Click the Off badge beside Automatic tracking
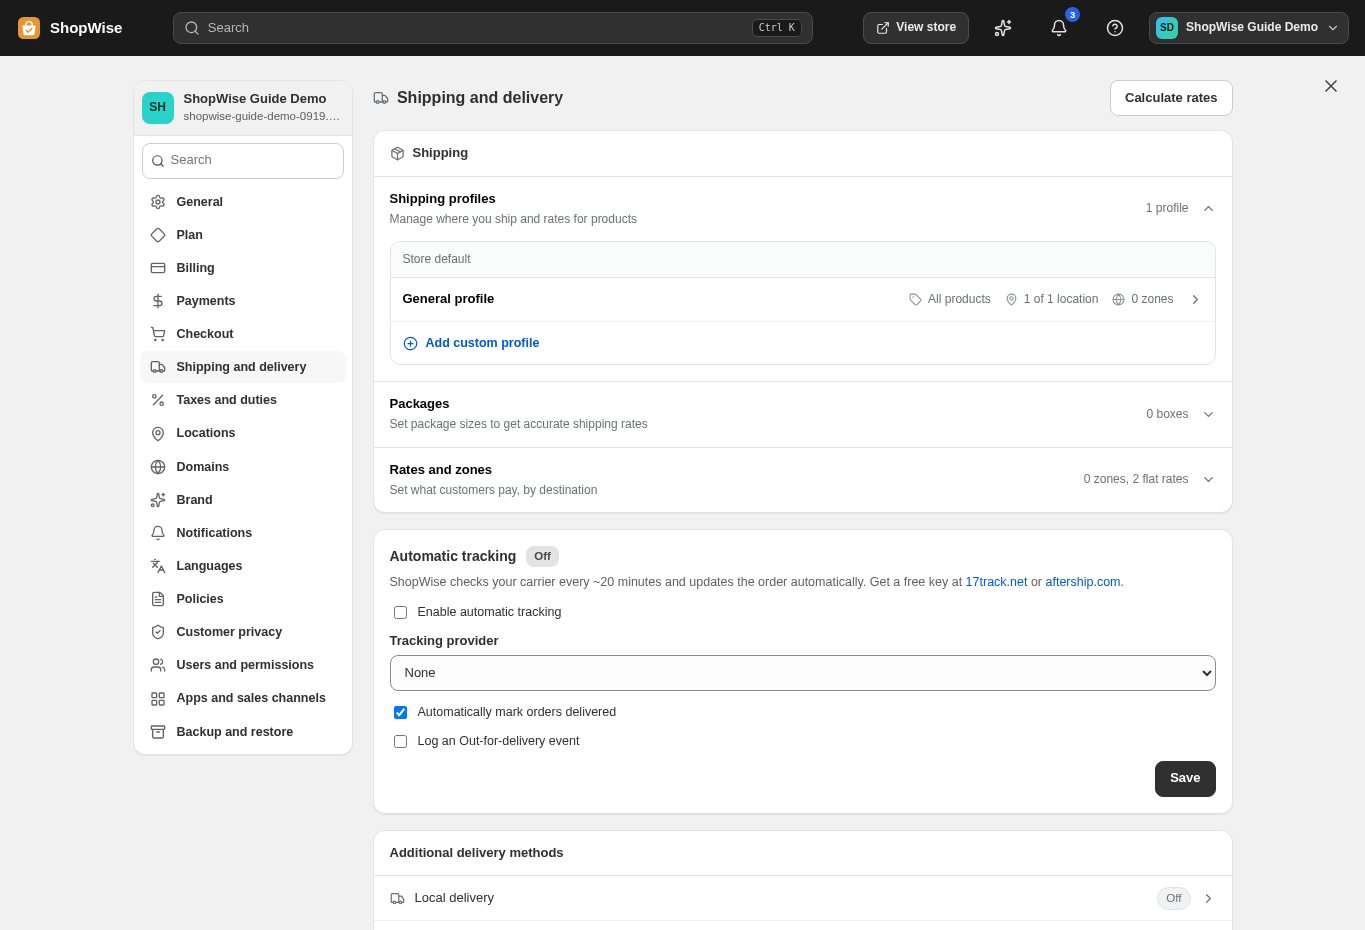This screenshot has width=1365, height=930. [542, 557]
